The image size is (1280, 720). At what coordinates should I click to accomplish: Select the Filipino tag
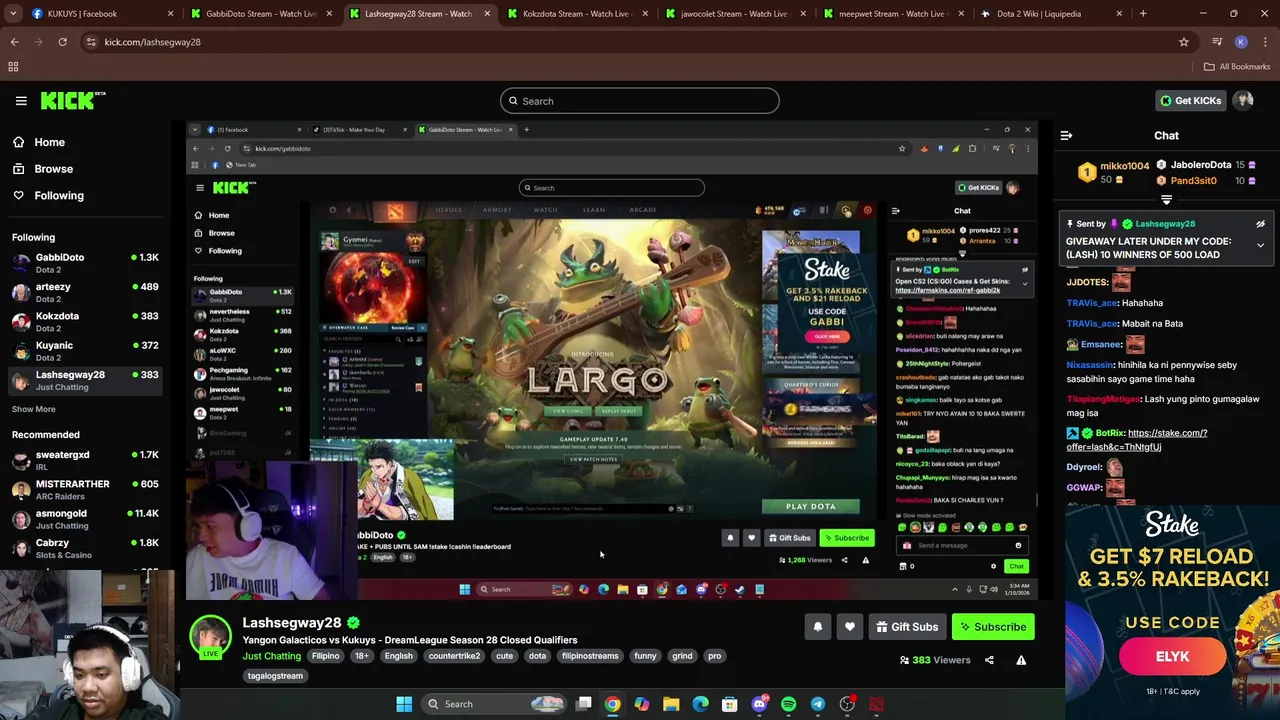point(325,656)
